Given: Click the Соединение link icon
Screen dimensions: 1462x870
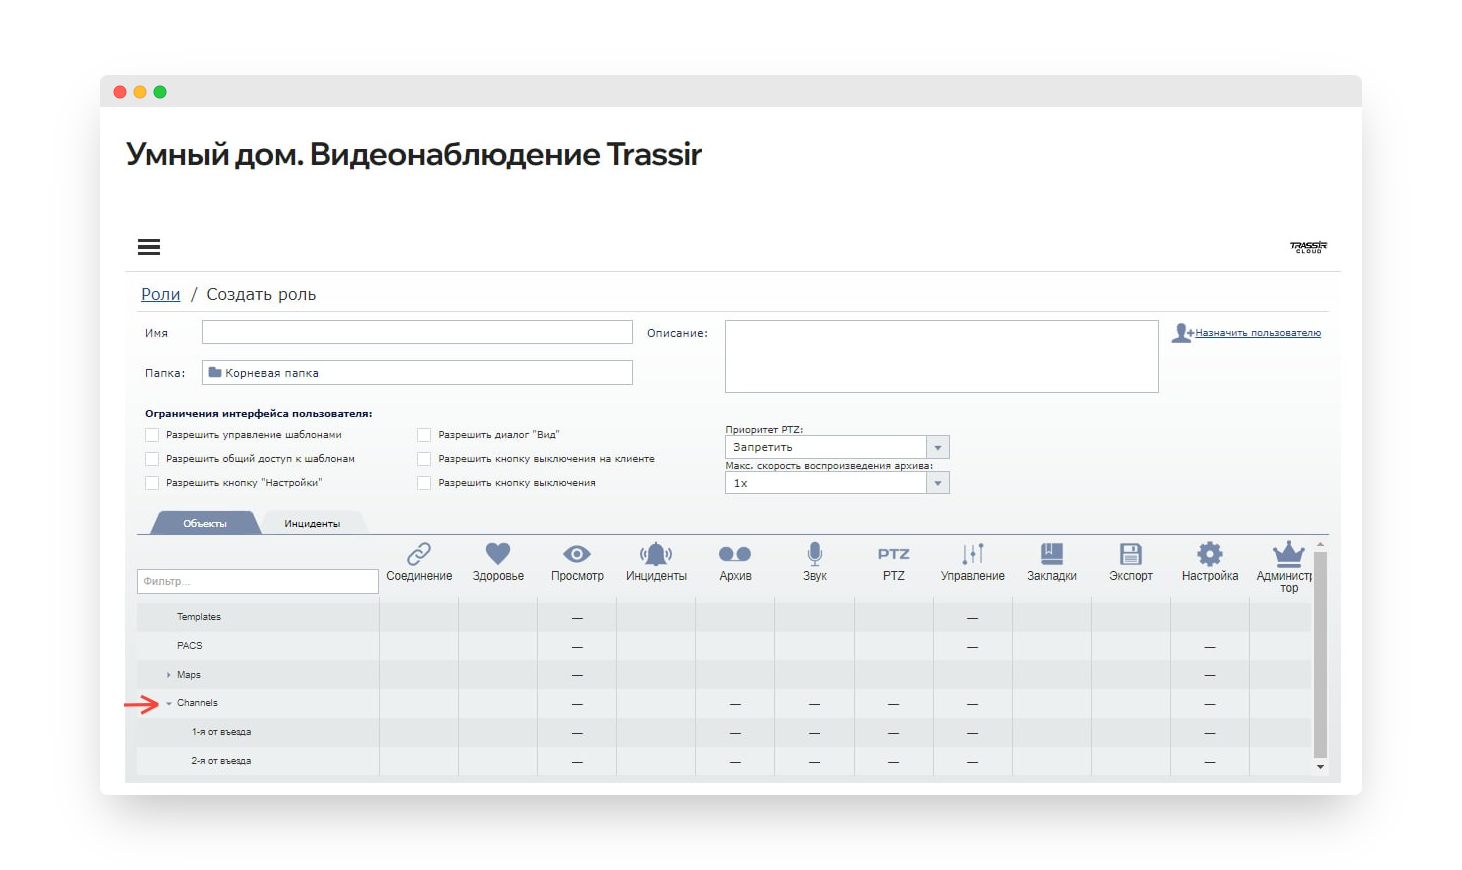Looking at the screenshot, I should pos(419,554).
